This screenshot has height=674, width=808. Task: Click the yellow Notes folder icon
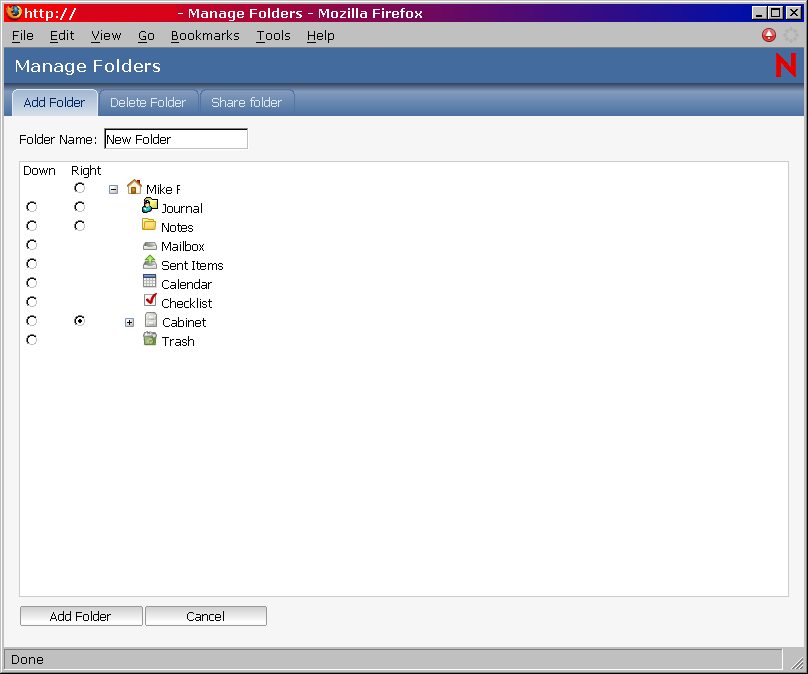(x=149, y=225)
